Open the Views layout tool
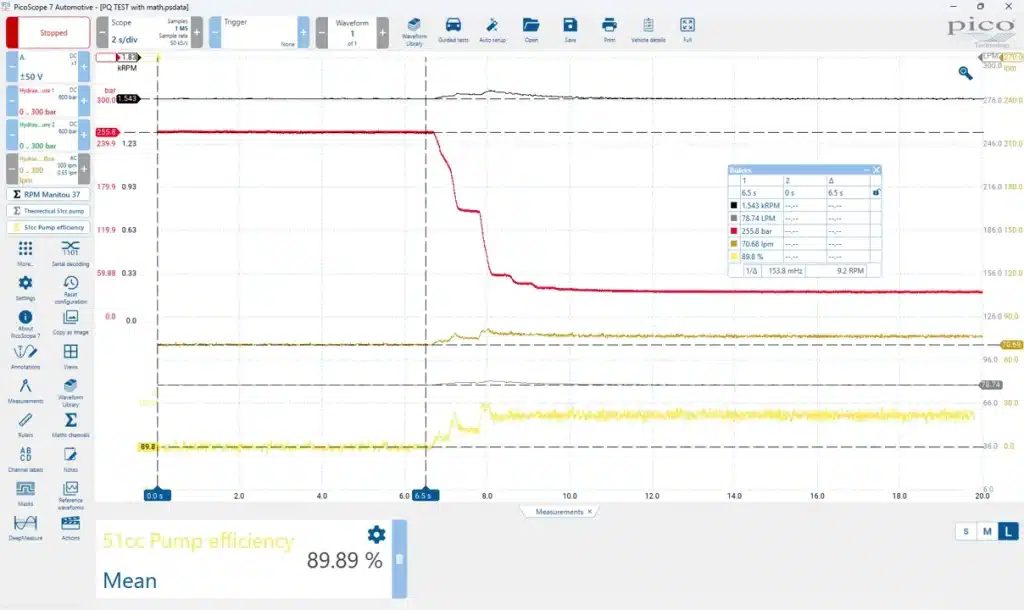This screenshot has height=610, width=1024. pyautogui.click(x=70, y=356)
